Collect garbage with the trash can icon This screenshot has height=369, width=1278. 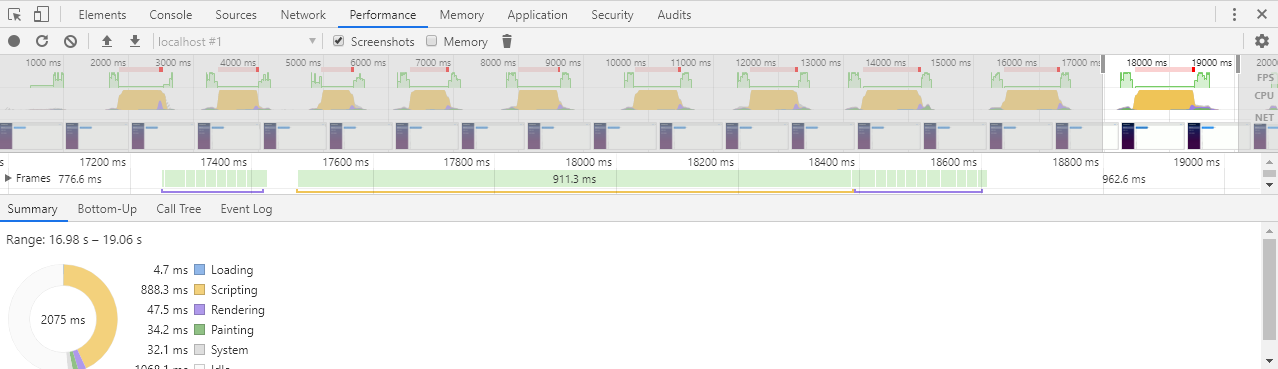pos(507,41)
